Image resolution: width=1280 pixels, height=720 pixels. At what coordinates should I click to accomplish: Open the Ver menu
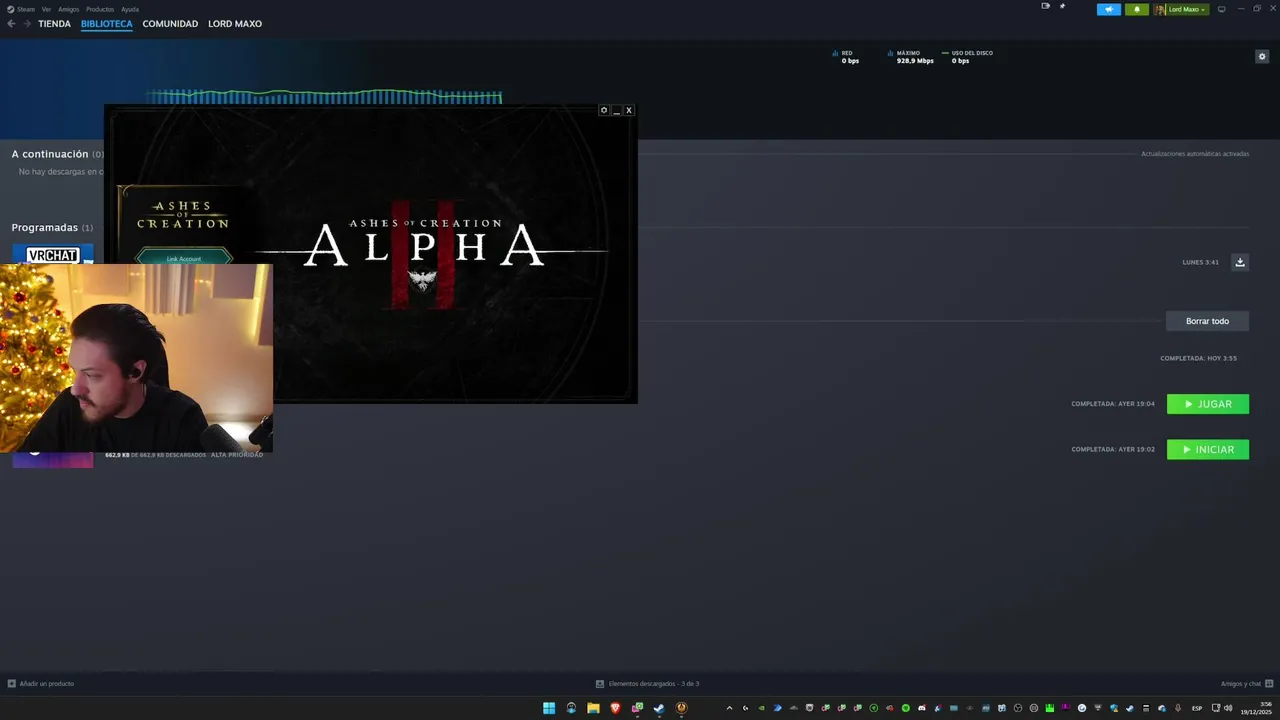click(46, 9)
